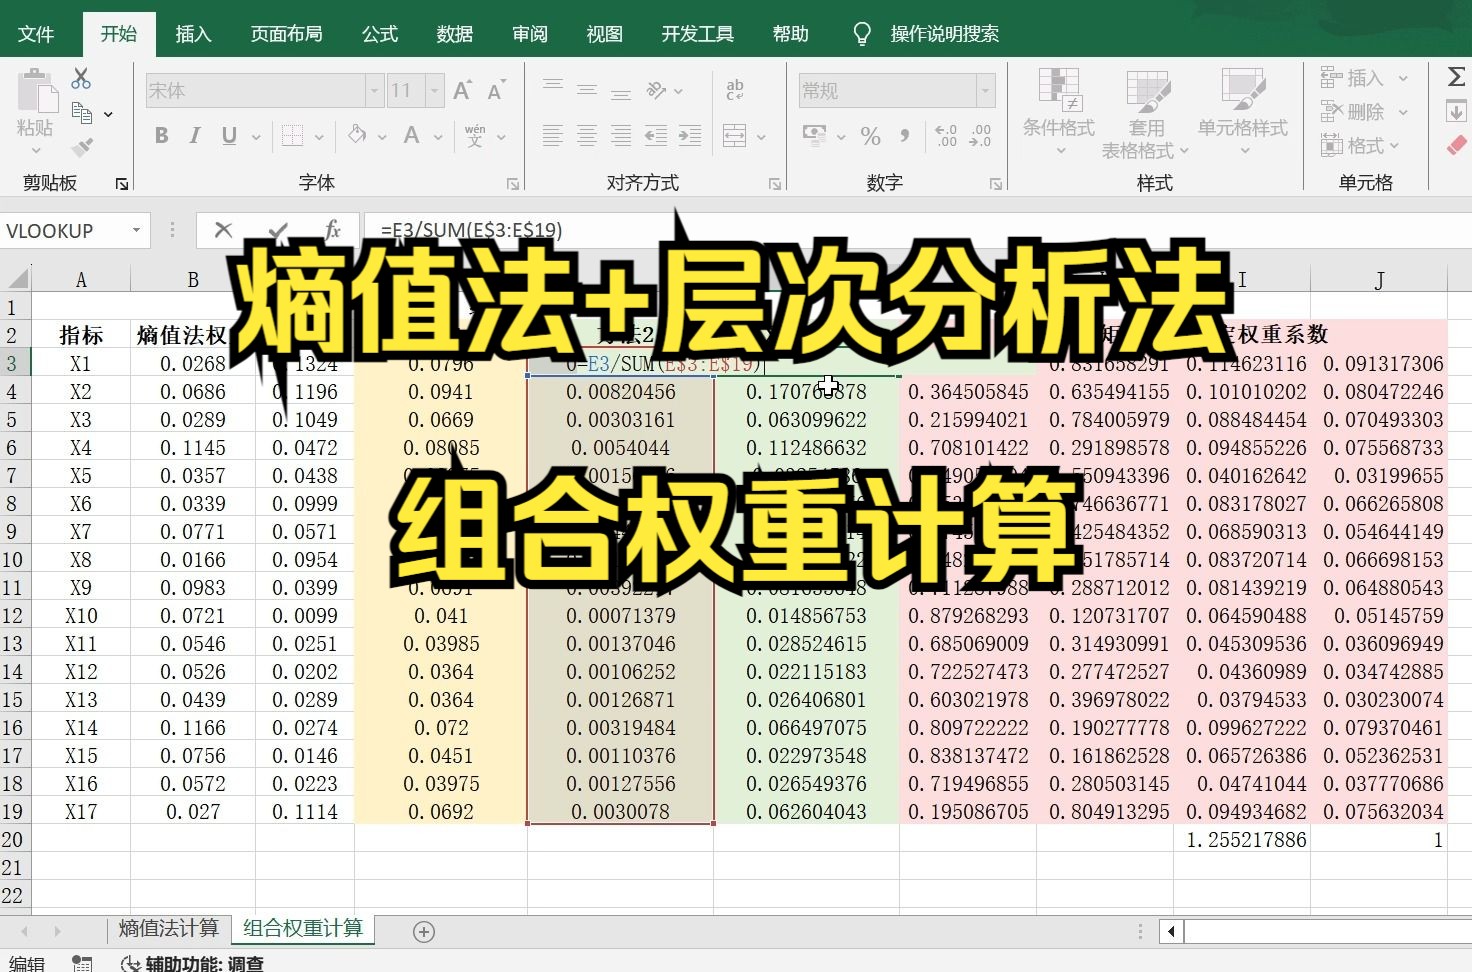Click the AutoSum sigma icon

click(1456, 77)
